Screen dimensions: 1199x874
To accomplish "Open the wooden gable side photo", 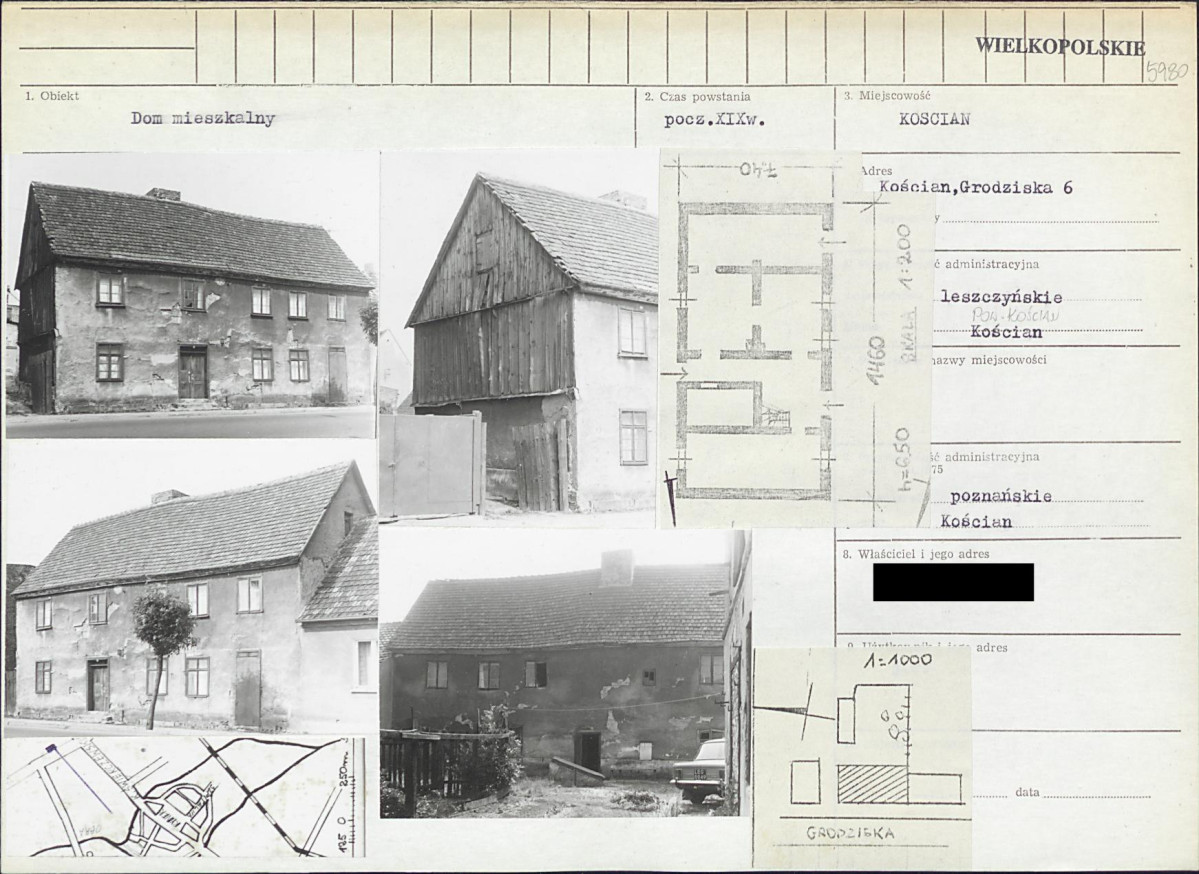I will point(519,335).
